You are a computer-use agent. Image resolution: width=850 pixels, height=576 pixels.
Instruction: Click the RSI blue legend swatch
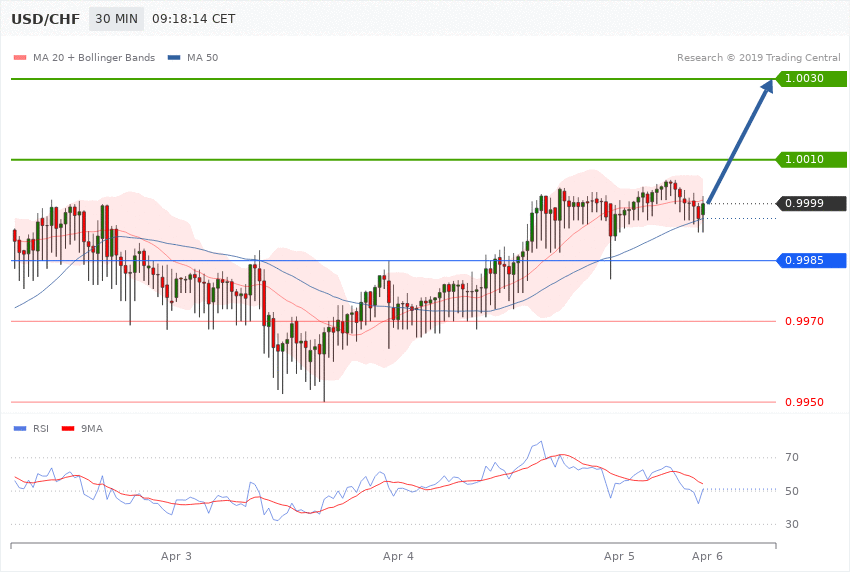point(20,429)
